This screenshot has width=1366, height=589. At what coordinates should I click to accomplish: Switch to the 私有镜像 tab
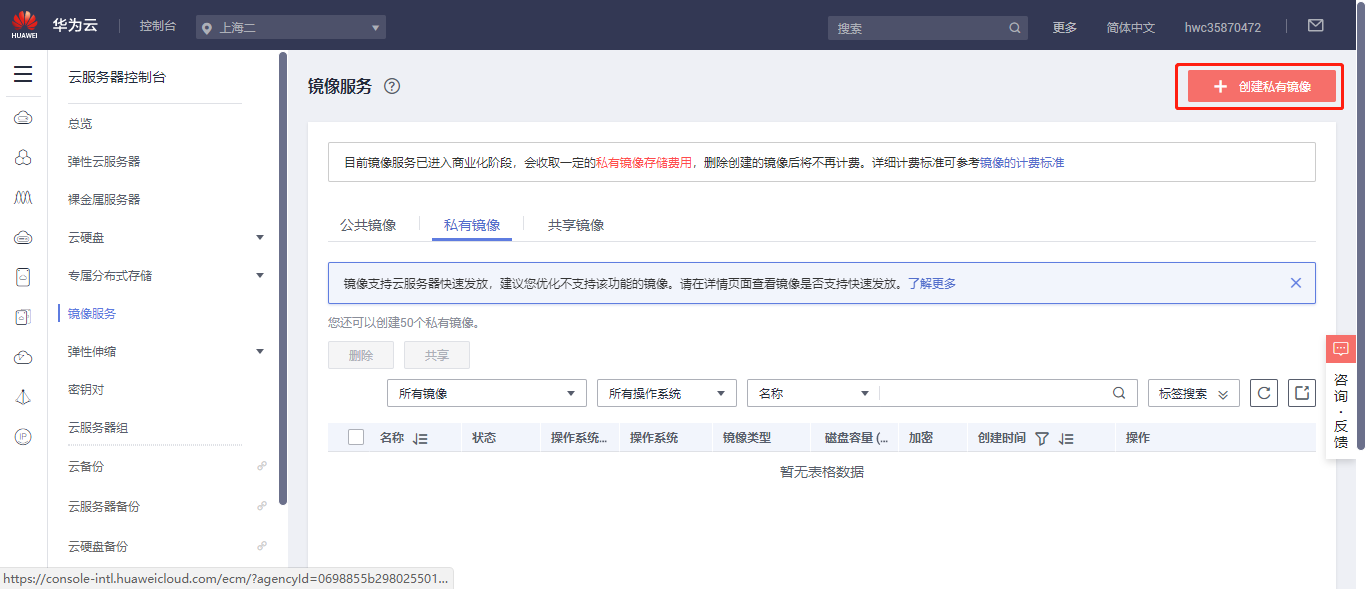(472, 225)
